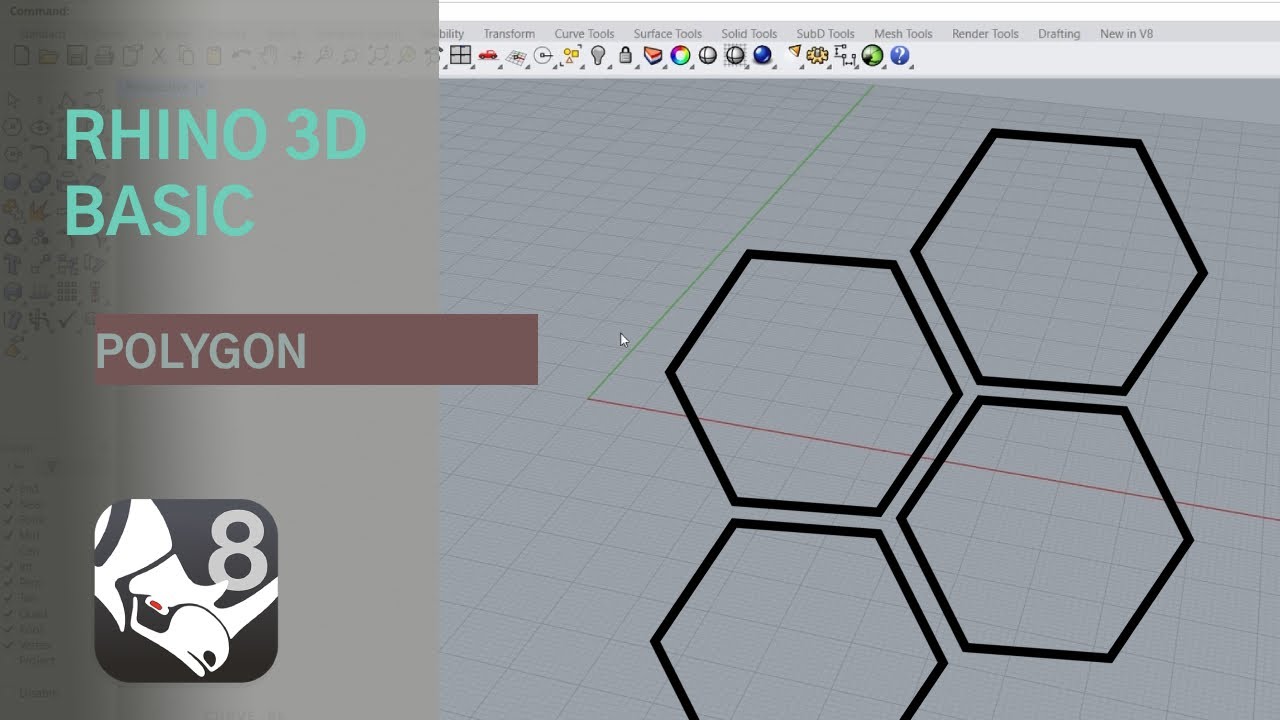Open Help with the question mark icon
1280x720 pixels.
899,56
